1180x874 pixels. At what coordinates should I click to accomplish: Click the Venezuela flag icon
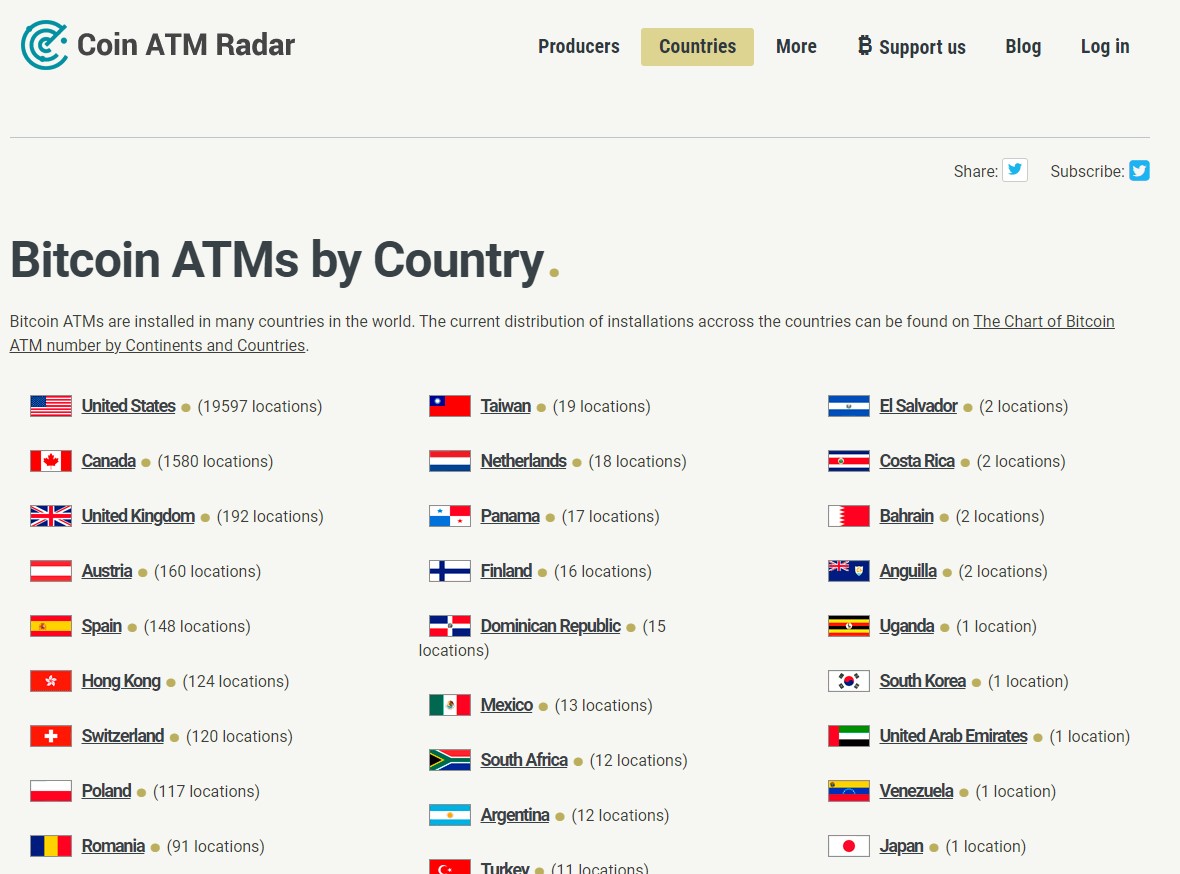849,790
